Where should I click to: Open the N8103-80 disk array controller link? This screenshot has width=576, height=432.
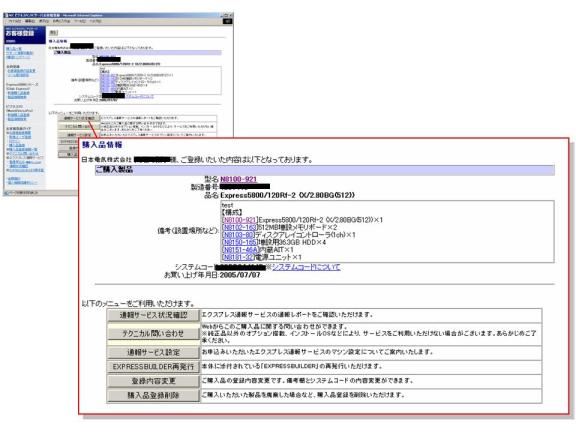(x=239, y=235)
